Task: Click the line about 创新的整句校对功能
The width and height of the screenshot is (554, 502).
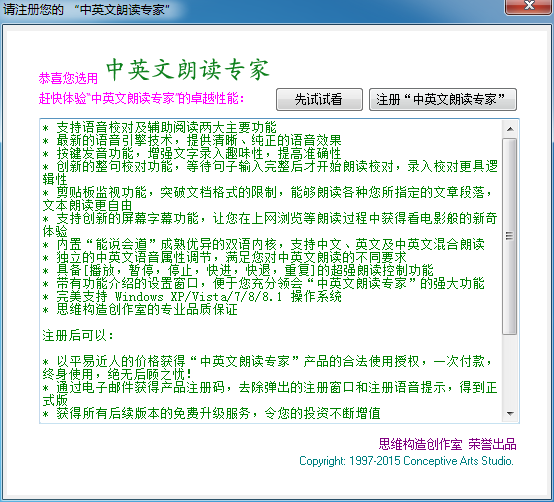Action: coord(270,172)
